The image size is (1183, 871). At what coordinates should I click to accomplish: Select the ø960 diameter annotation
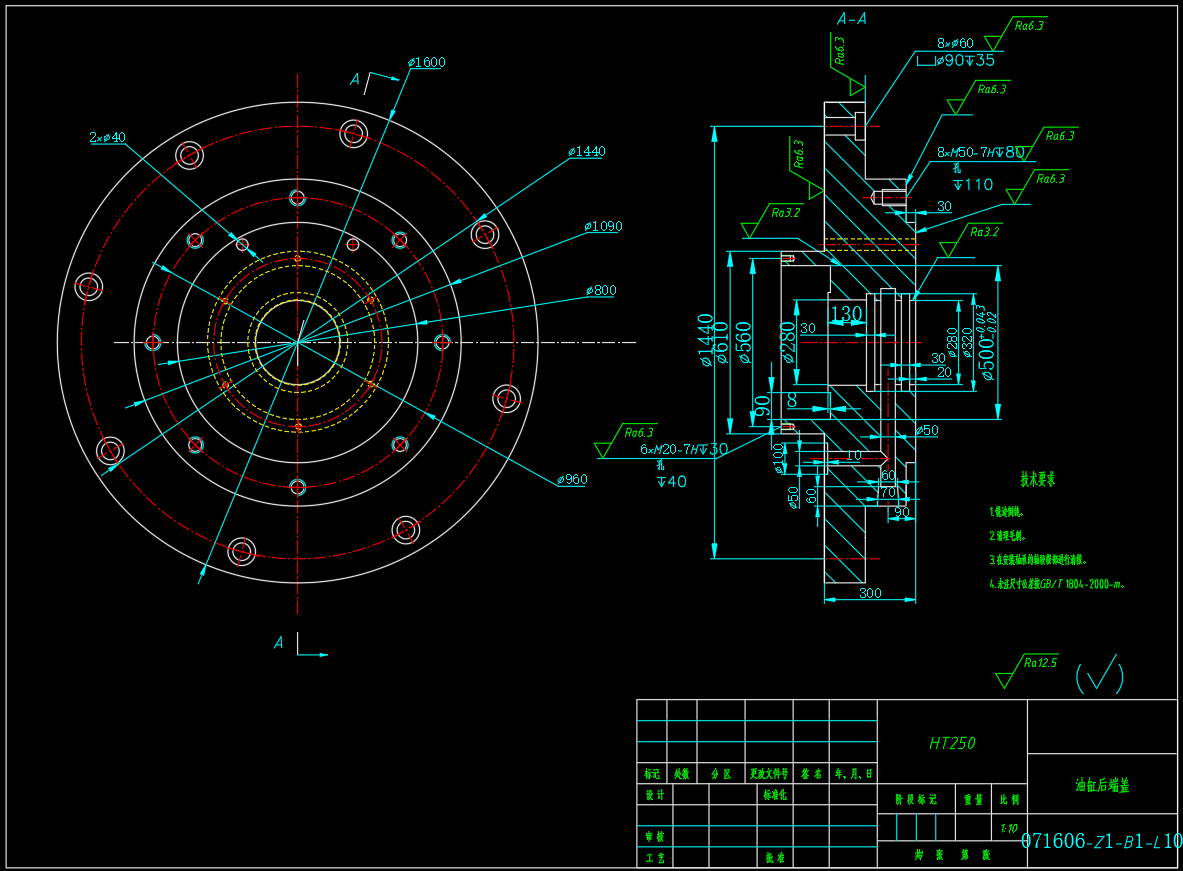coord(572,479)
